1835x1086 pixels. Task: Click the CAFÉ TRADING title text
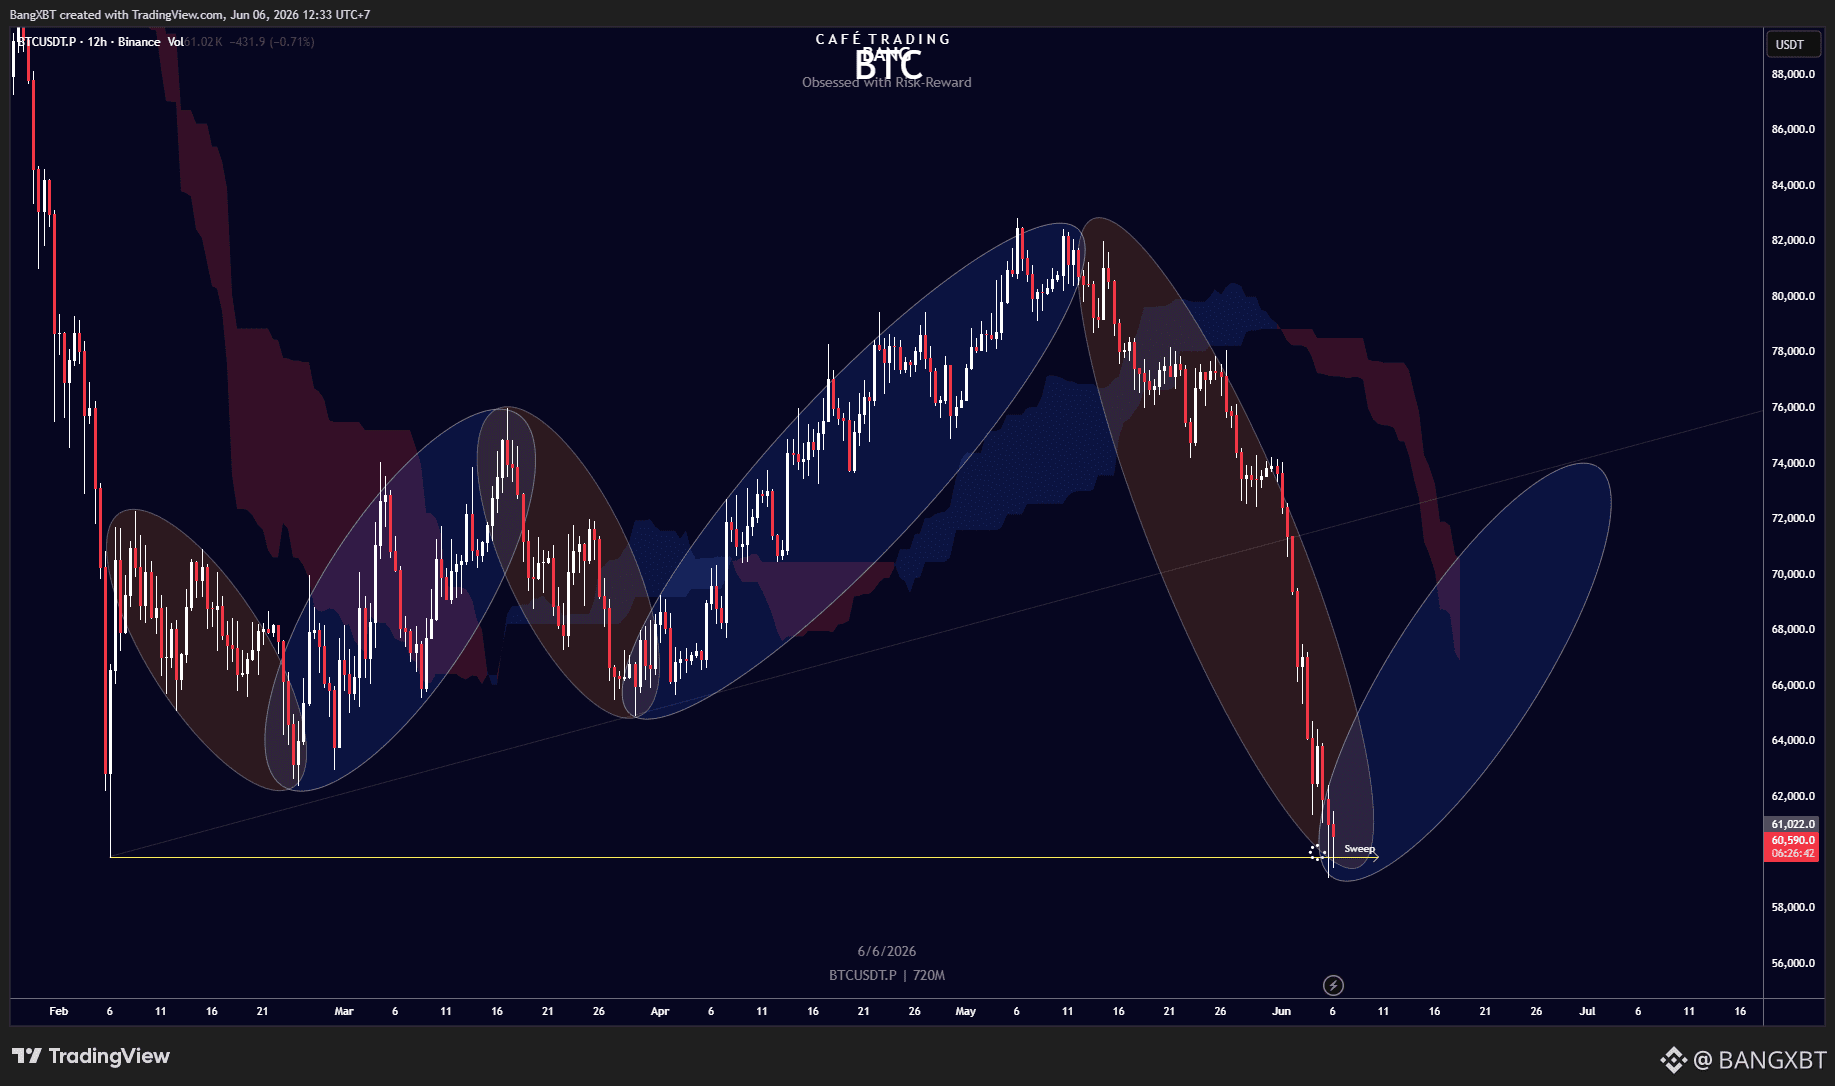[x=883, y=39]
